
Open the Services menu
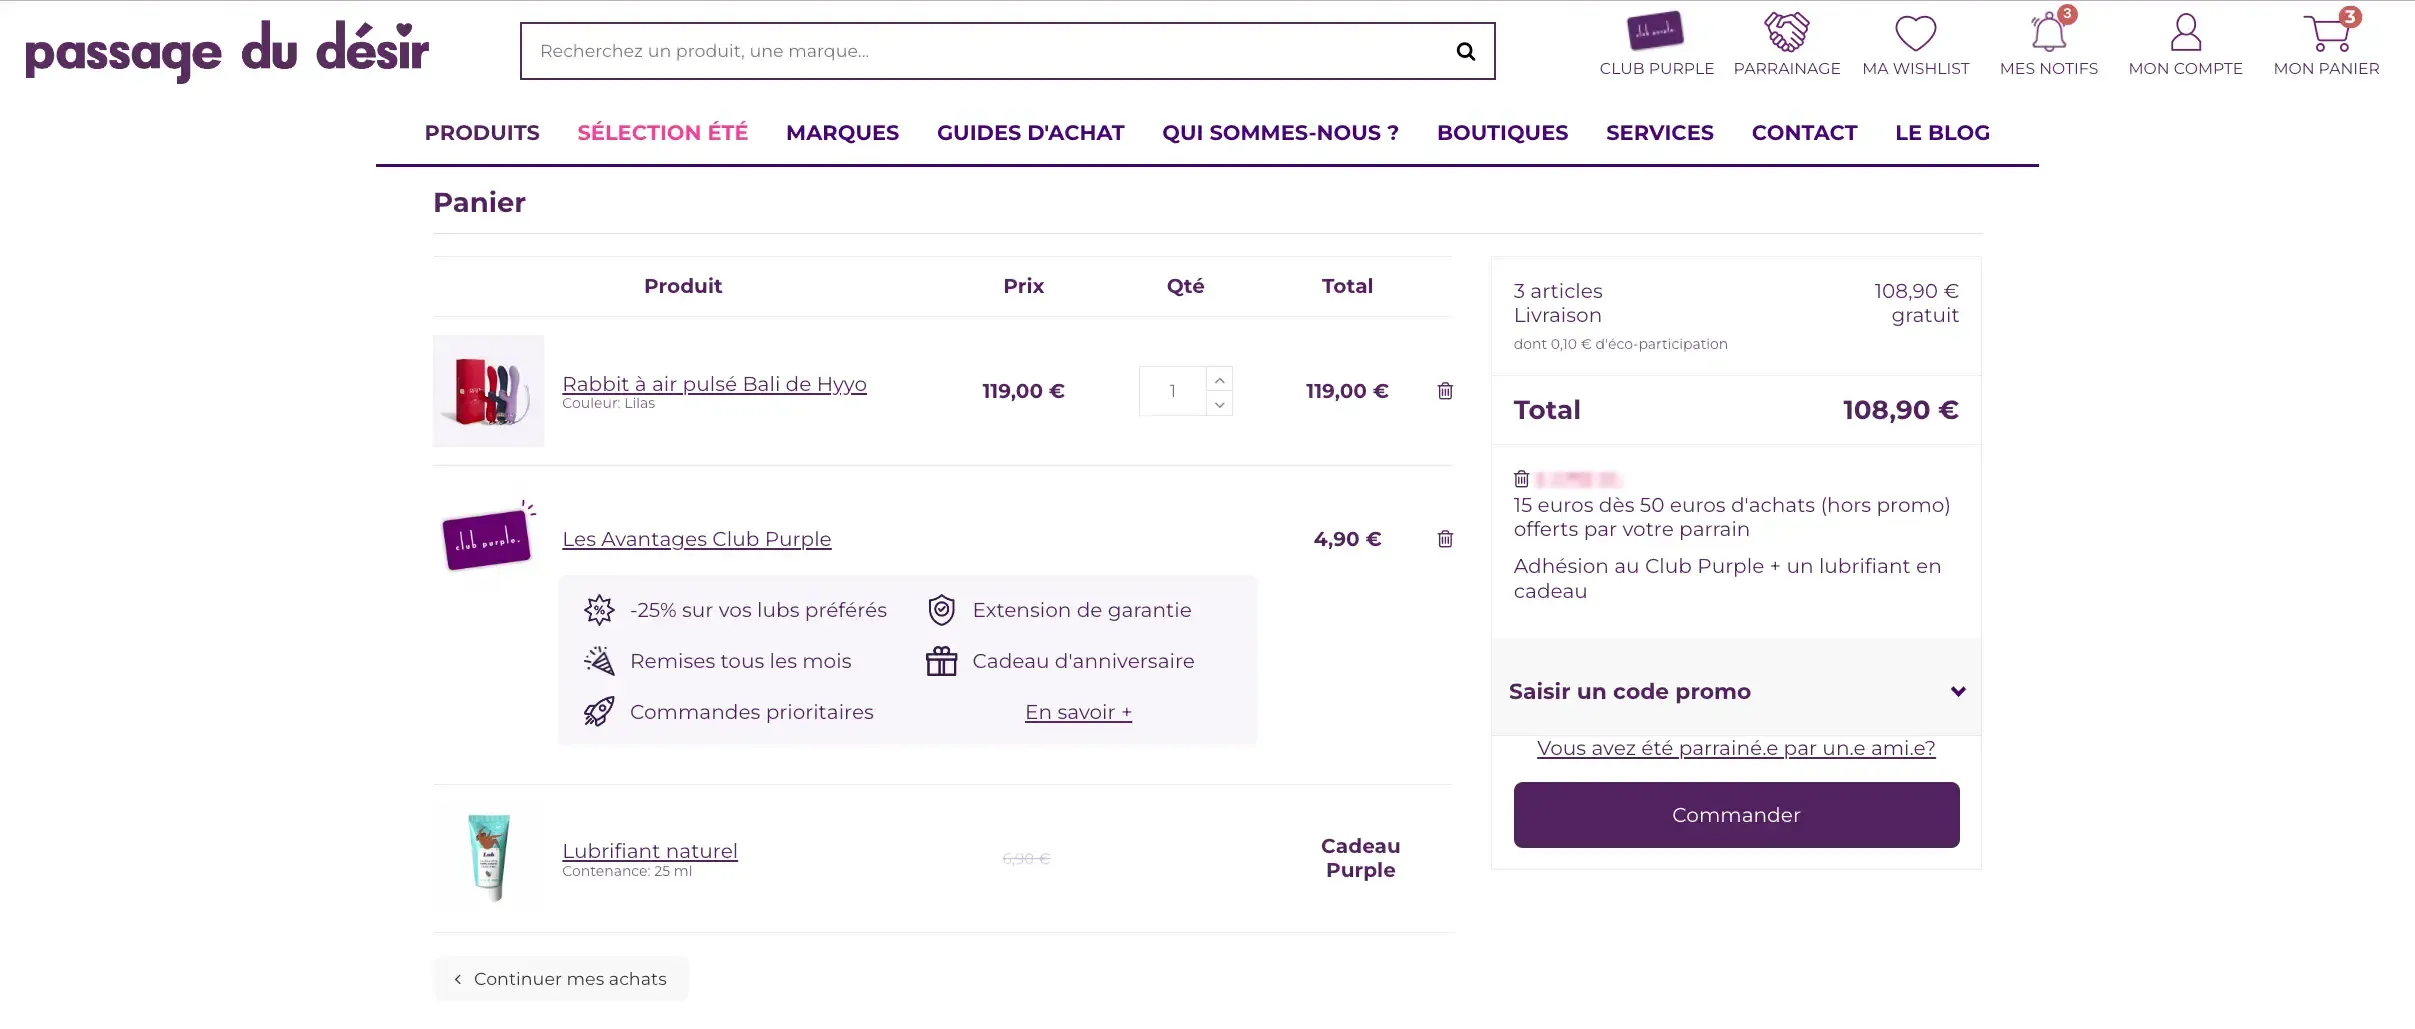click(1660, 133)
